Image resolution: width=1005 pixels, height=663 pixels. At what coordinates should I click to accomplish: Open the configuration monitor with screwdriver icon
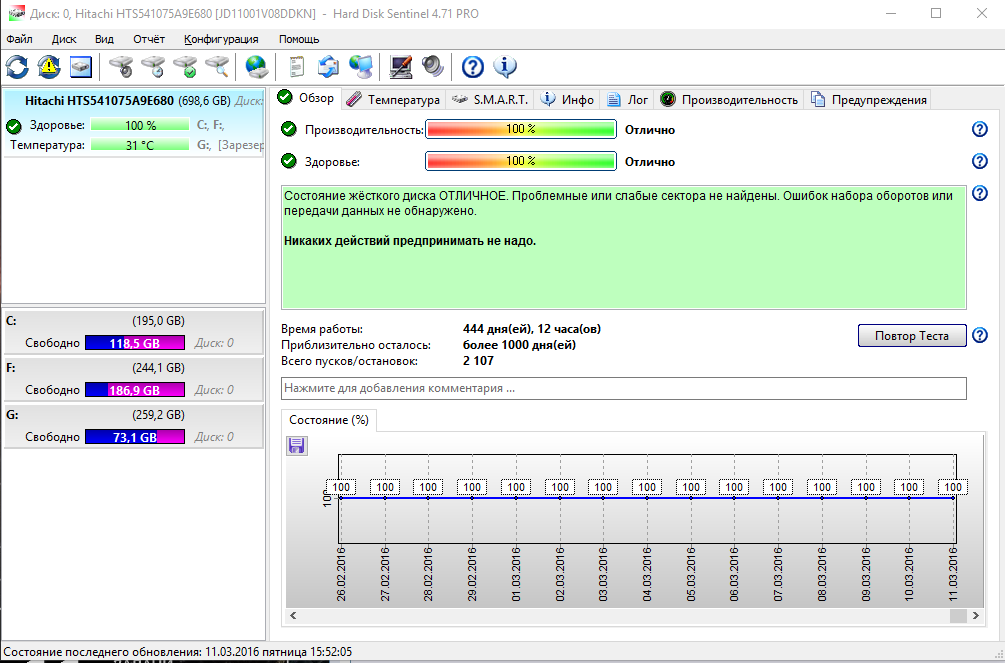point(401,66)
